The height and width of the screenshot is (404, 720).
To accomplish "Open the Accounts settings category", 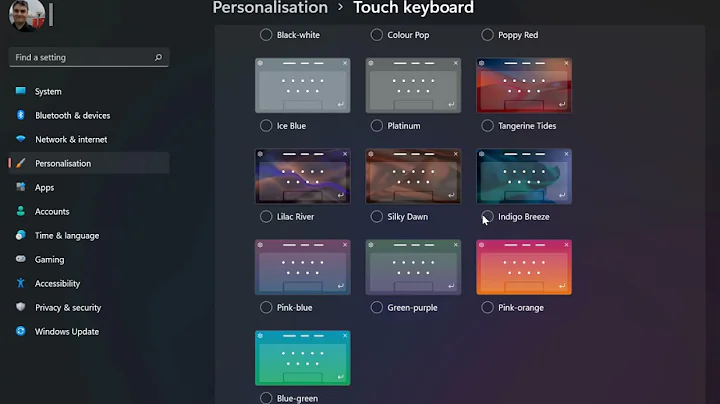I will pyautogui.click(x=89, y=211).
